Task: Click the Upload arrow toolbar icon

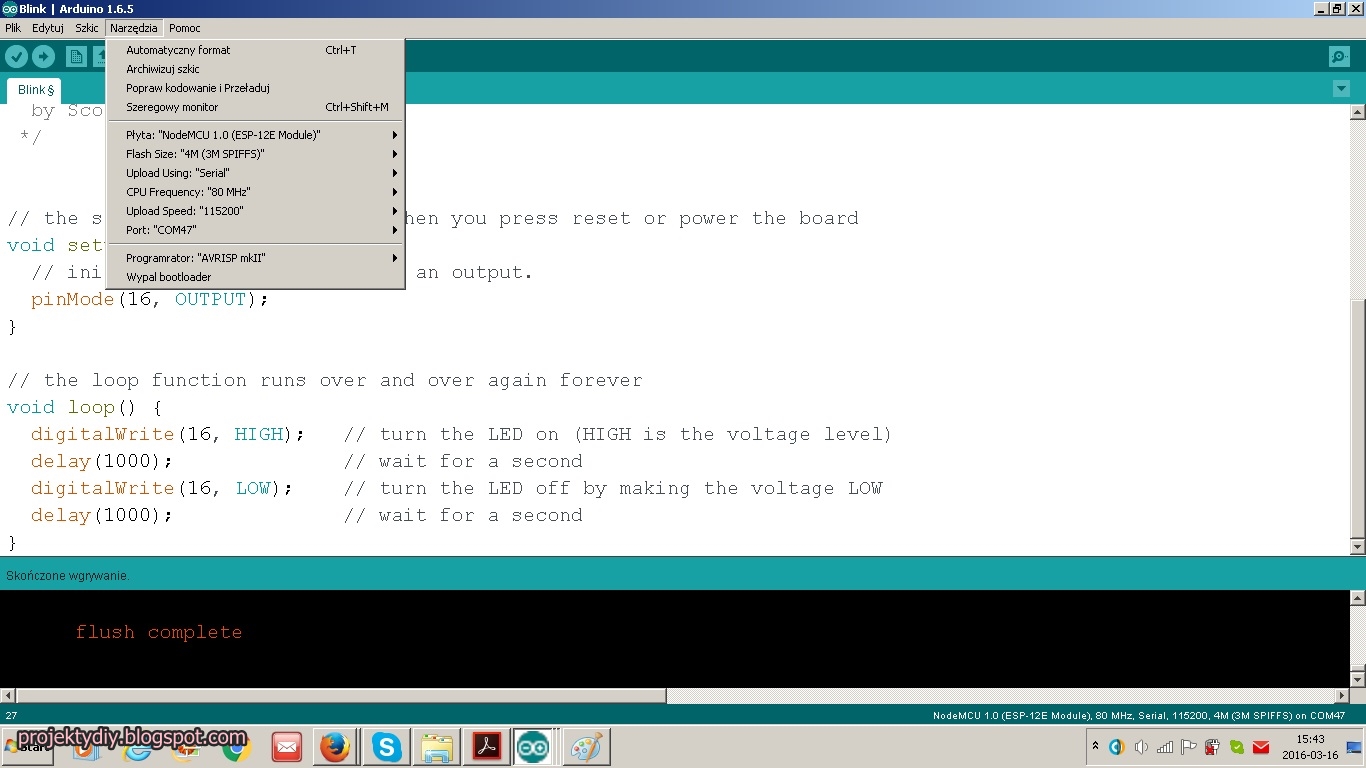Action: 43,57
